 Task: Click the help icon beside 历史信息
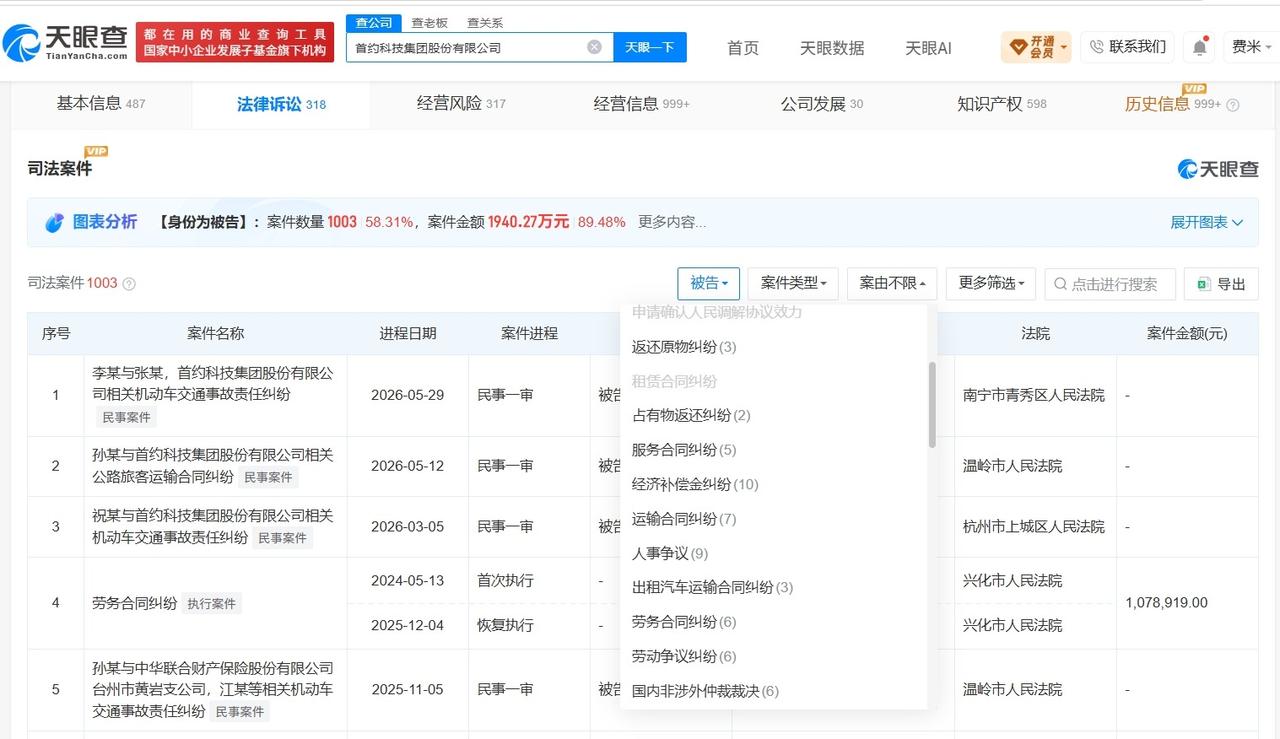point(1232,105)
